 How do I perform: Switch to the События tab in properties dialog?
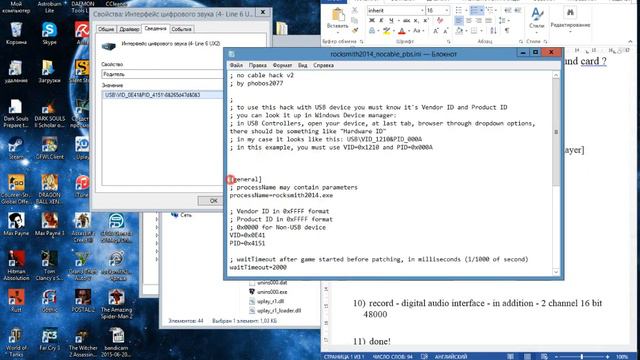click(x=181, y=29)
